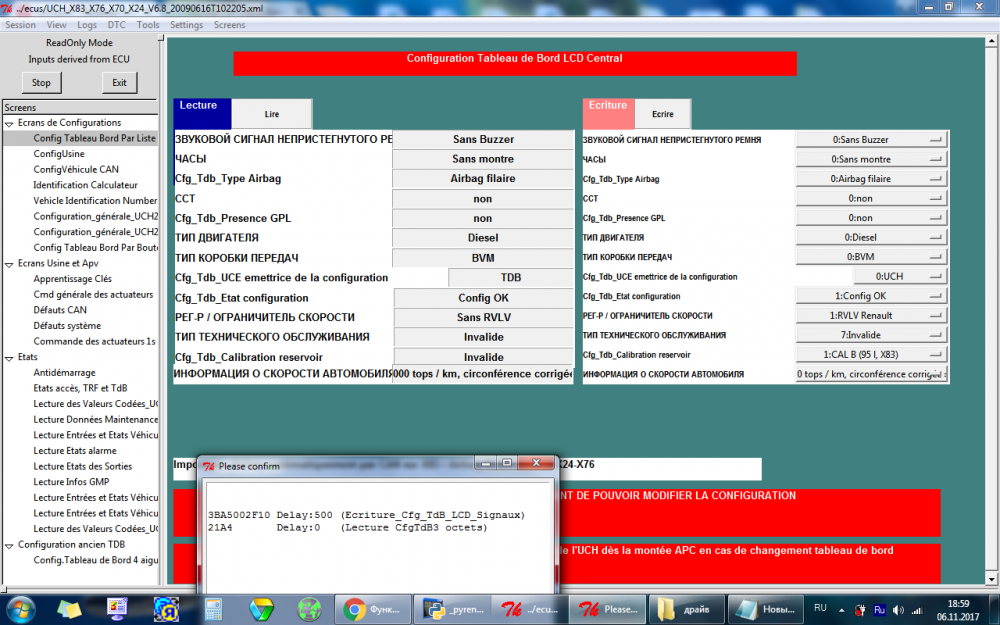Click the volume speaker tray icon

click(898, 610)
